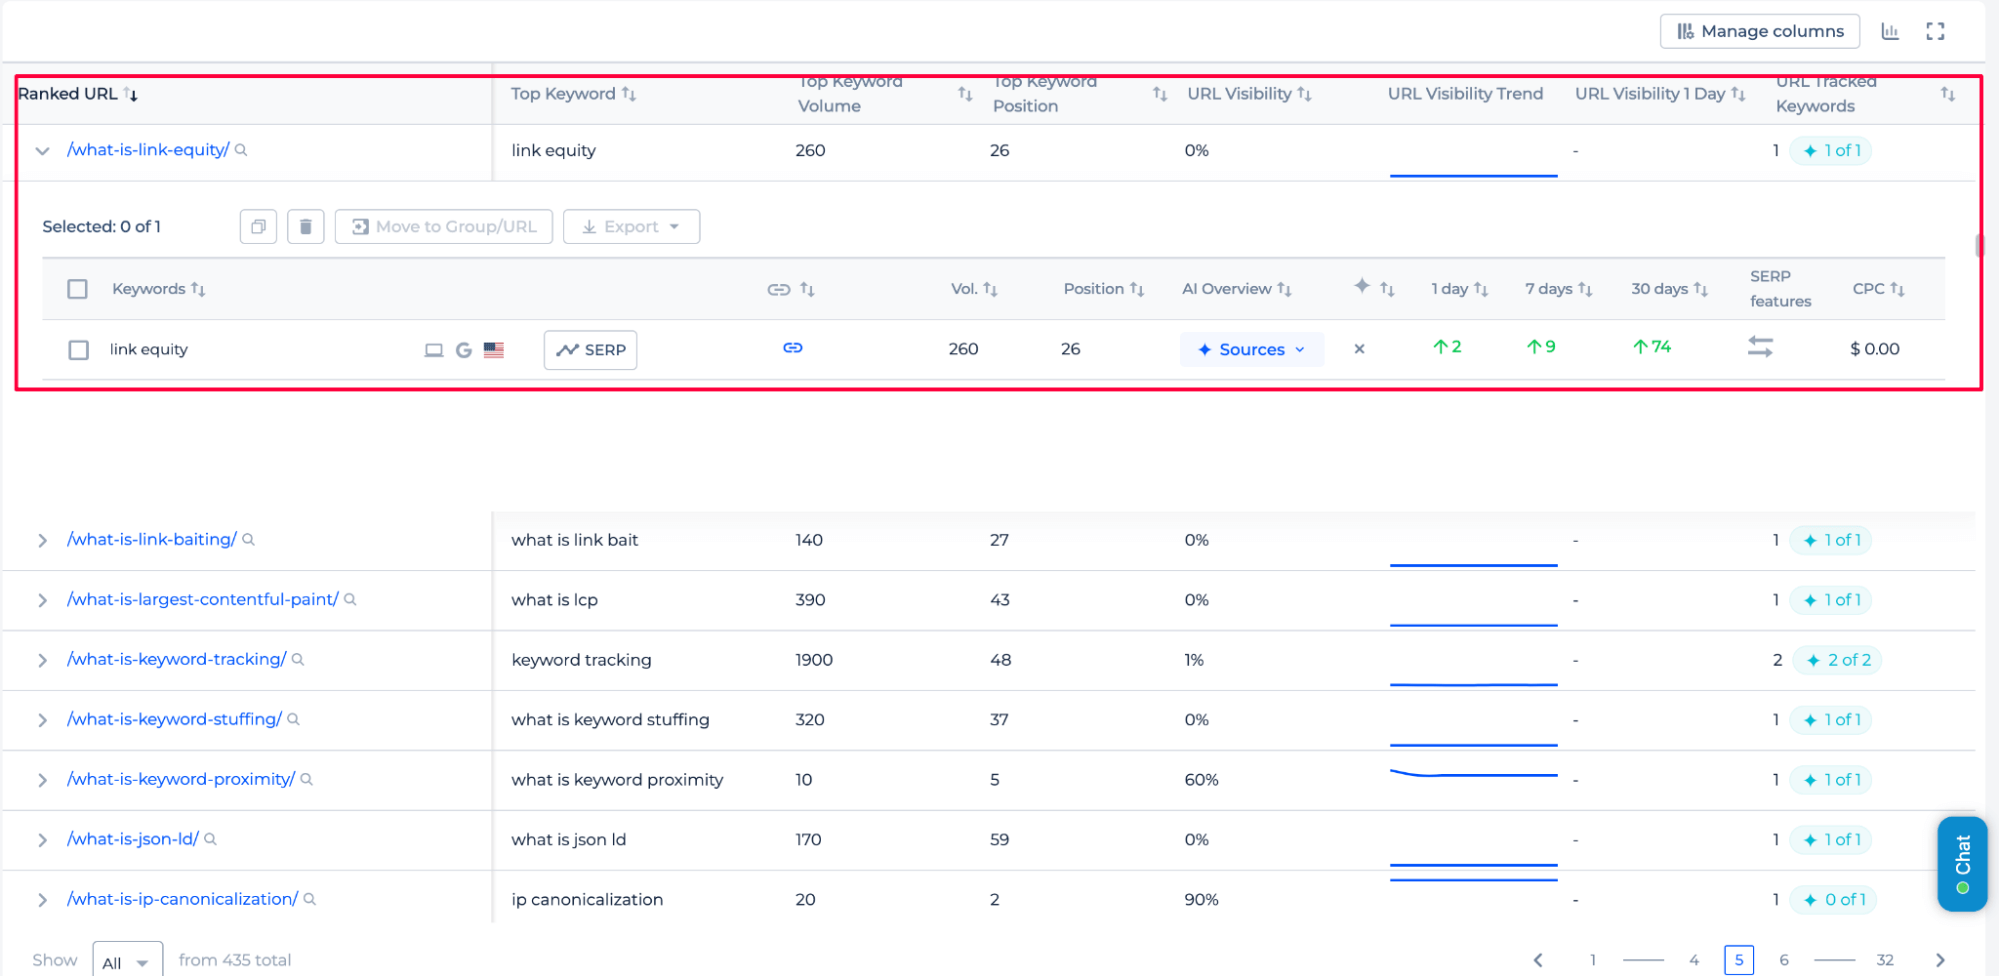Click the delete trash icon
This screenshot has height=977, width=1999.
[305, 227]
